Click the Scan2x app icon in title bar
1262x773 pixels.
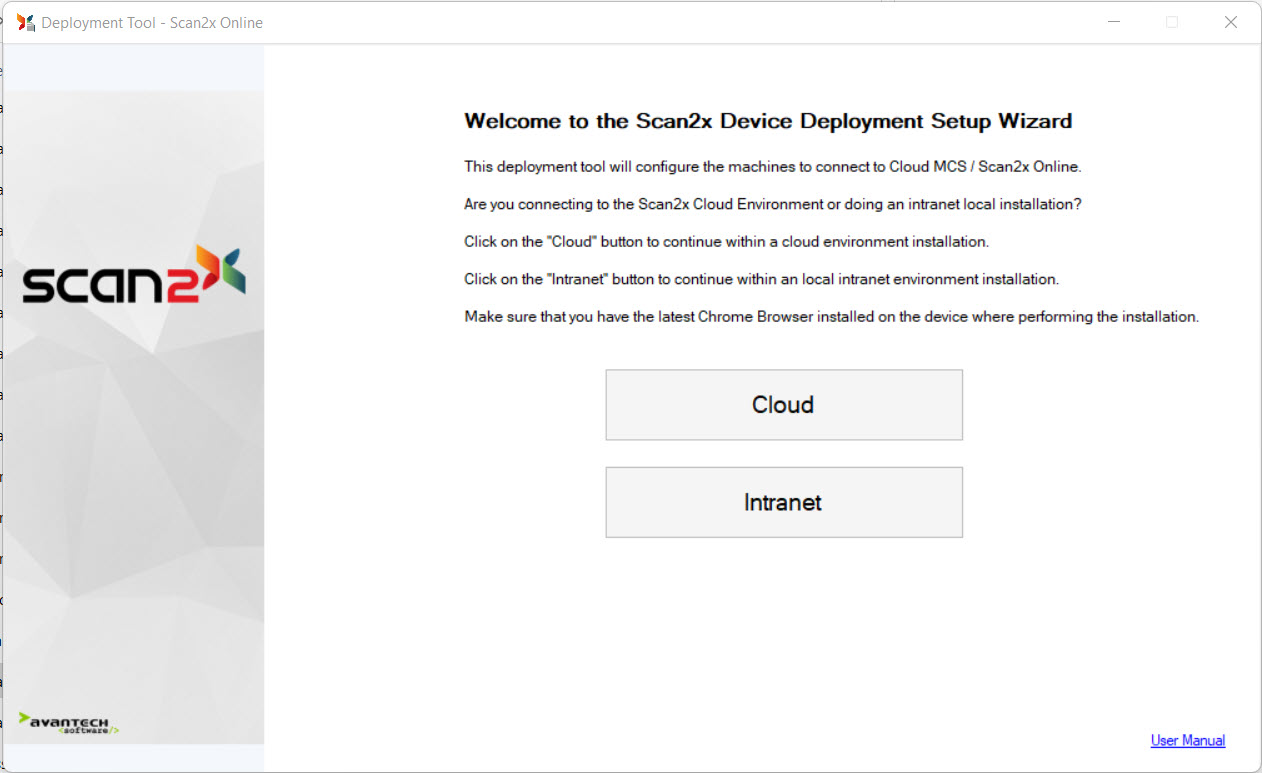pos(26,22)
